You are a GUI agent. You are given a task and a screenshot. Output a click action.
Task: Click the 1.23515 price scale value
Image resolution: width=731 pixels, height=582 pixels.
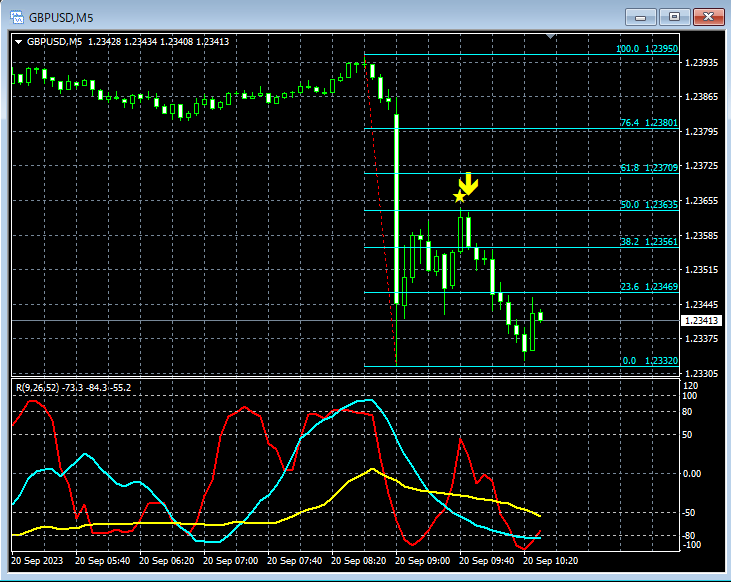[701, 270]
